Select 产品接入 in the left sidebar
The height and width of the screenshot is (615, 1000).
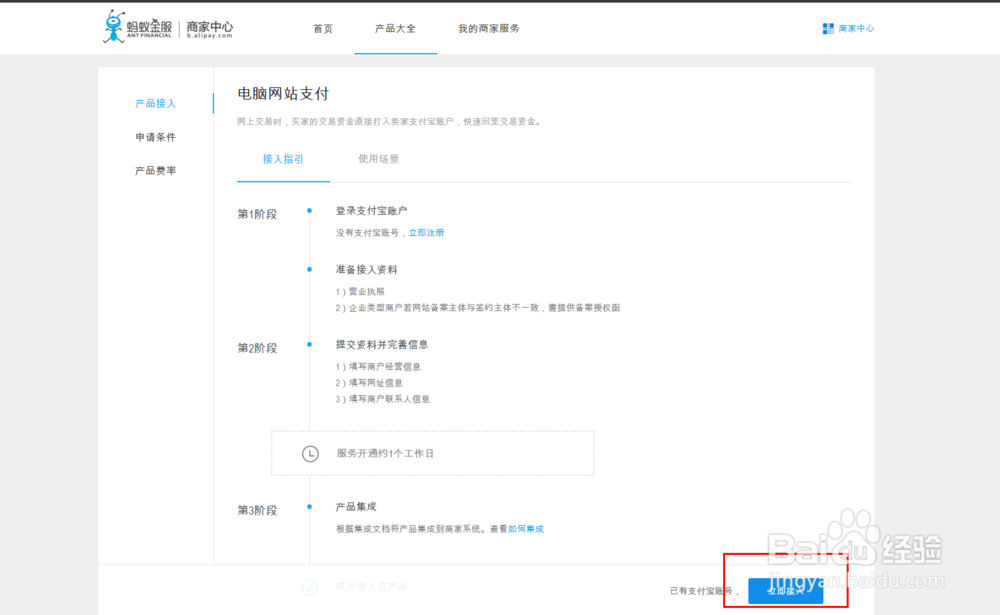point(155,103)
